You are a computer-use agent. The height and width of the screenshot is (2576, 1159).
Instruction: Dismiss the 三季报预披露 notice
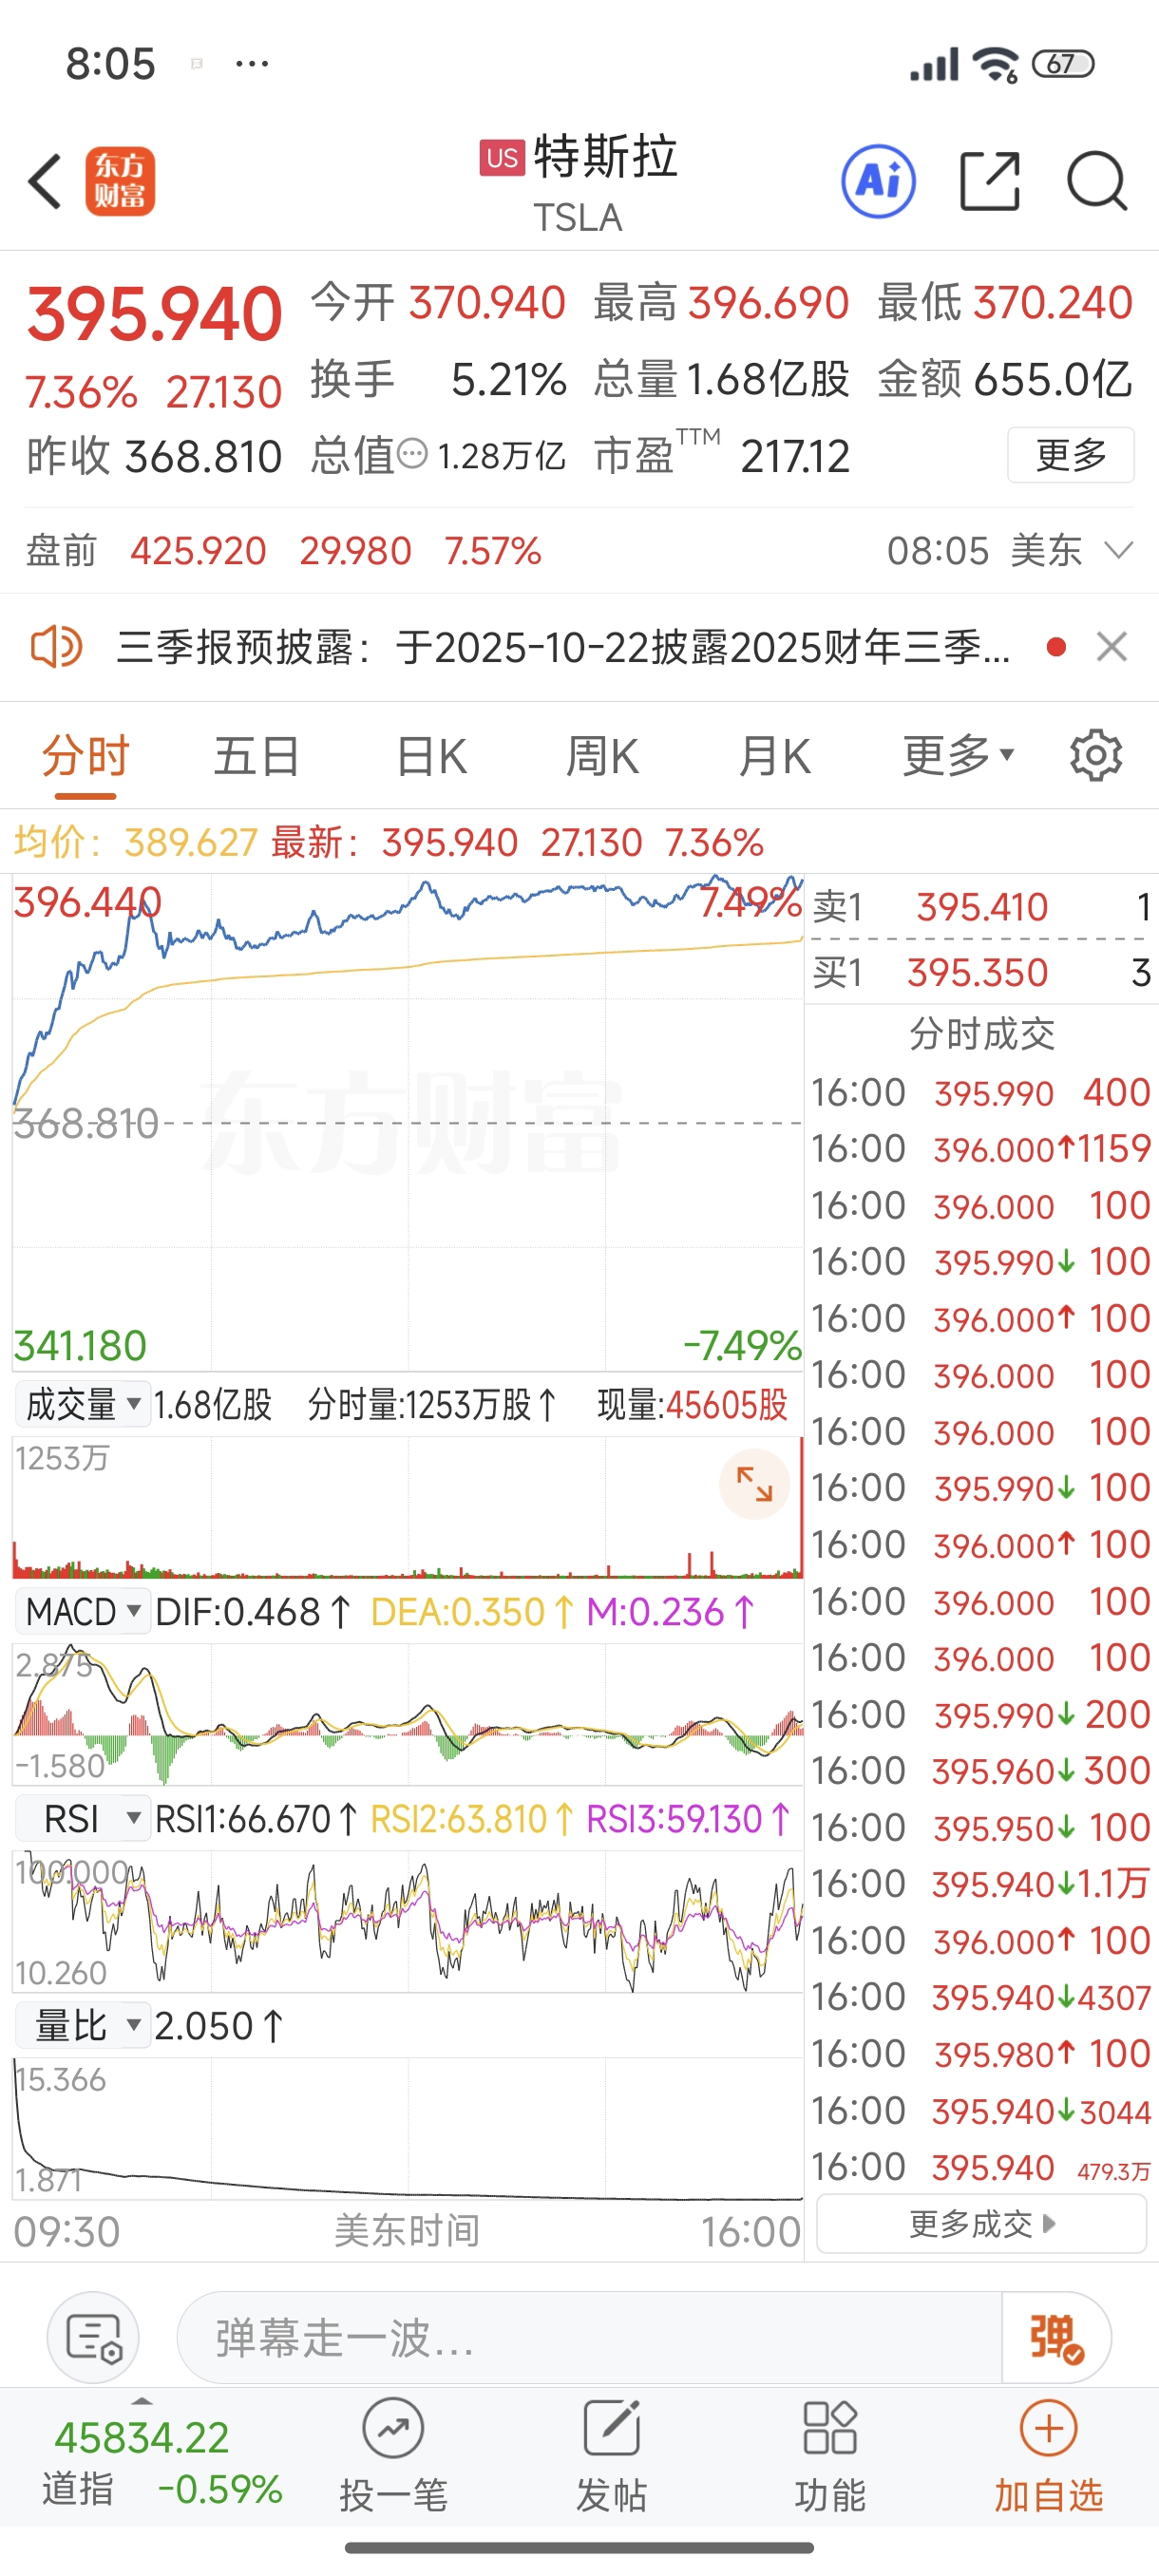point(1112,647)
